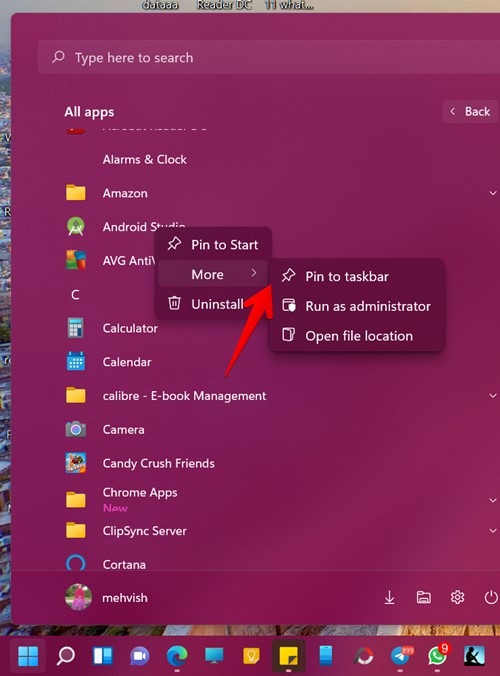500x676 pixels.
Task: Click the calibre folder icon
Action: coord(76,395)
